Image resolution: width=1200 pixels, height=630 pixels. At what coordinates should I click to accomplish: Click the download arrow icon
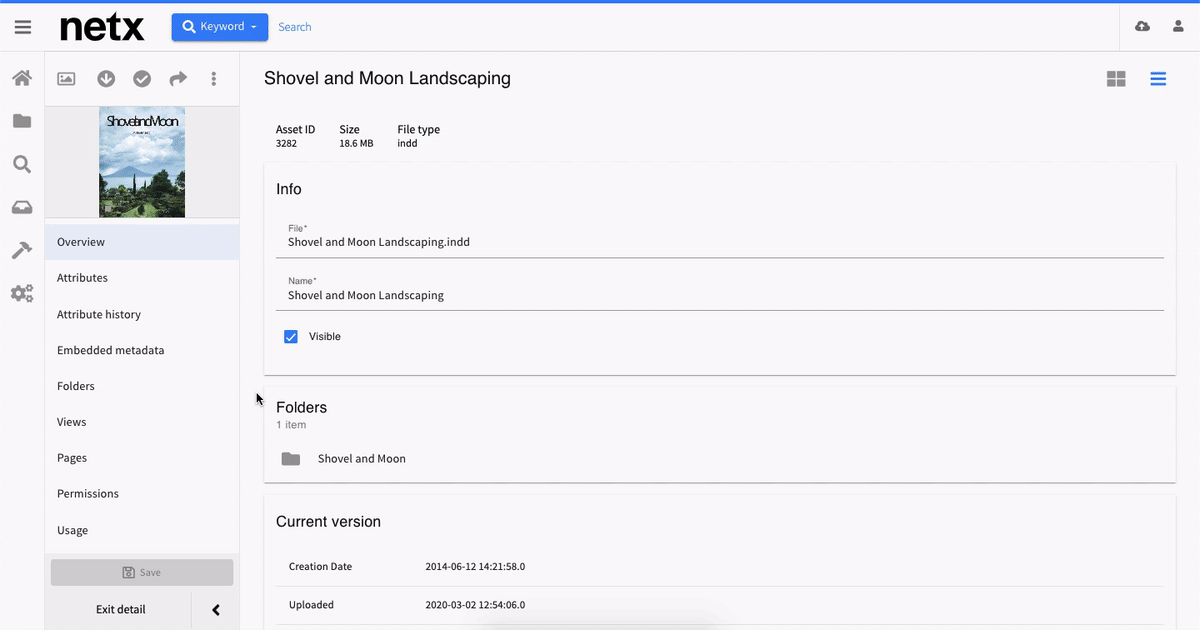[106, 79]
